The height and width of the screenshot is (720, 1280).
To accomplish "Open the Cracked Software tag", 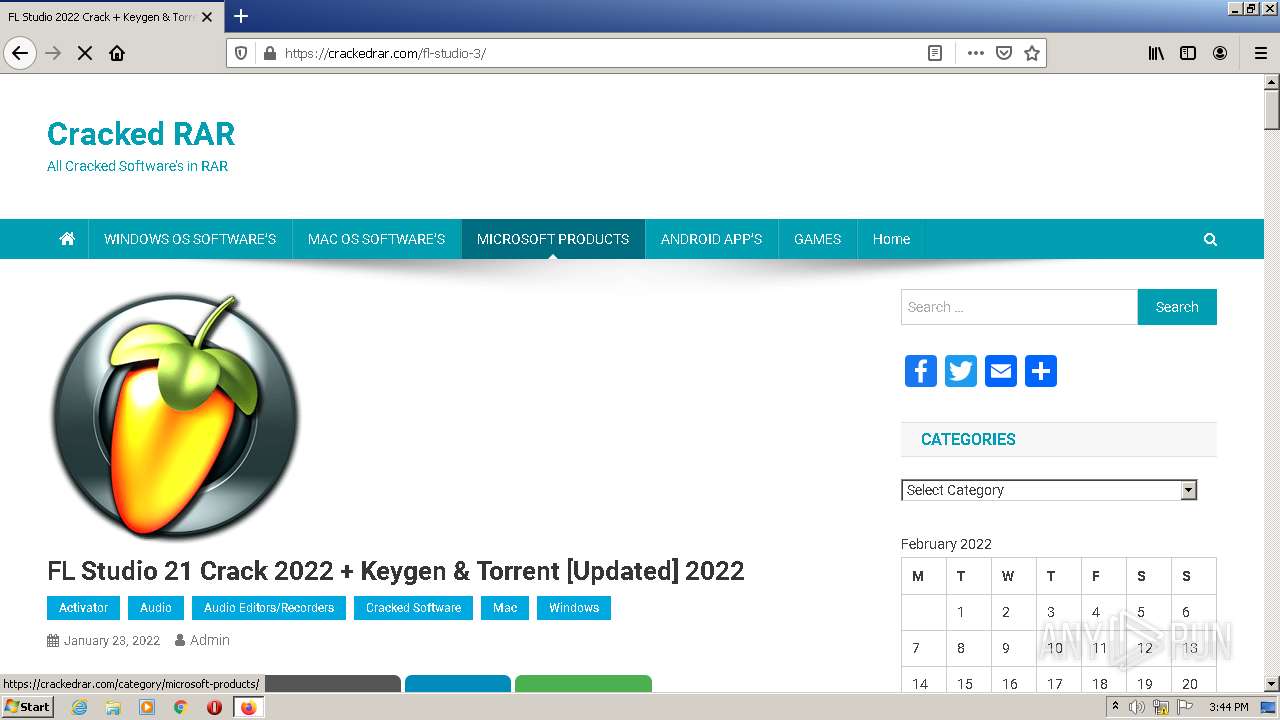I will coord(413,608).
